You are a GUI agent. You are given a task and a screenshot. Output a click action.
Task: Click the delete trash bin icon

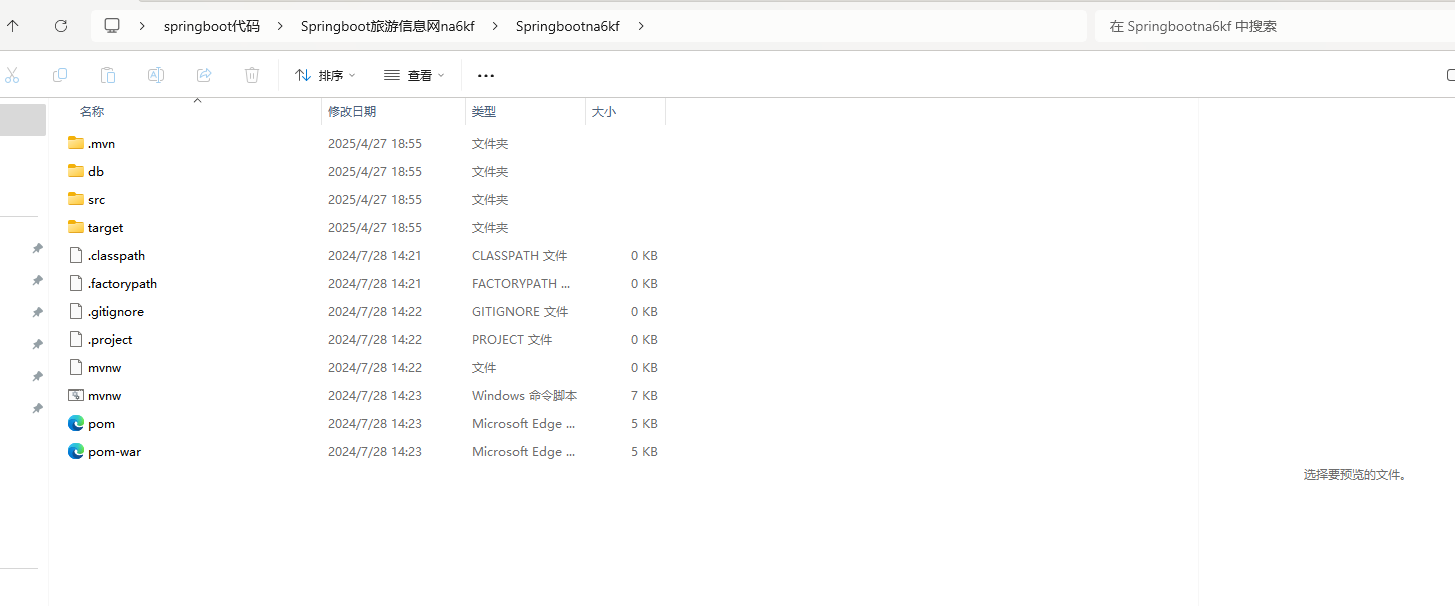[252, 75]
